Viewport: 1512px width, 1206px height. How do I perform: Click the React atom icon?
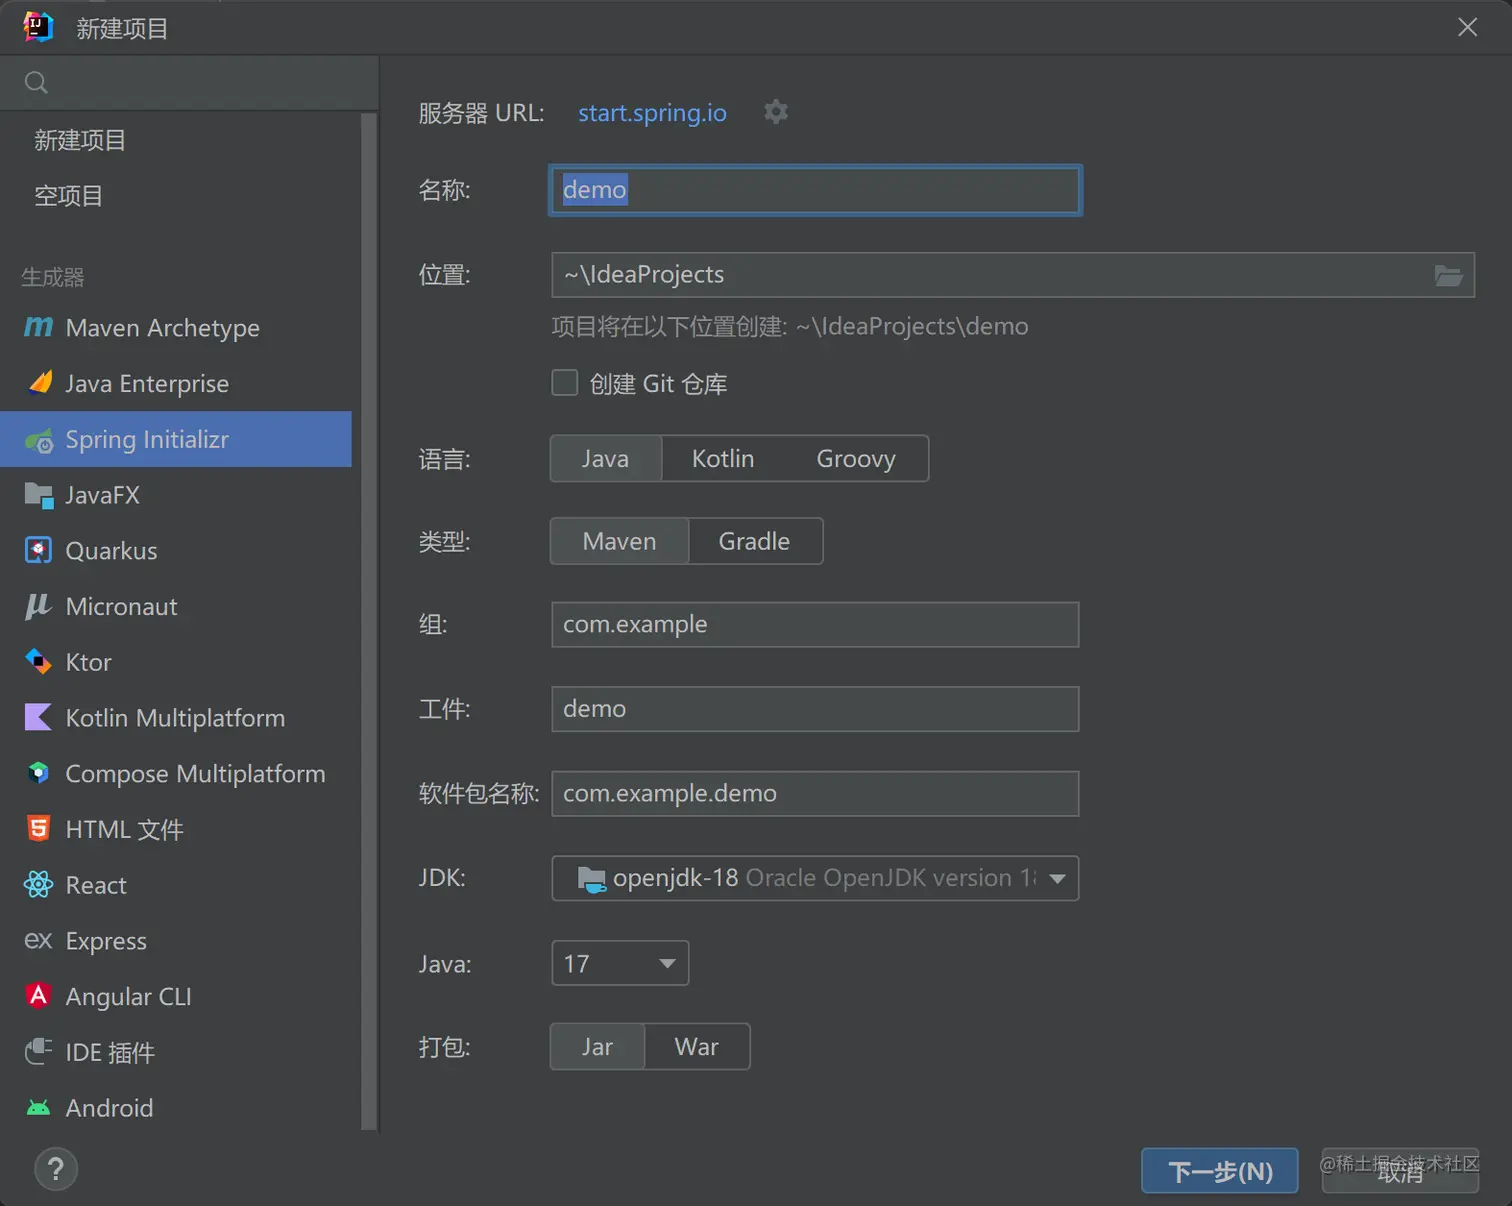[x=38, y=884]
